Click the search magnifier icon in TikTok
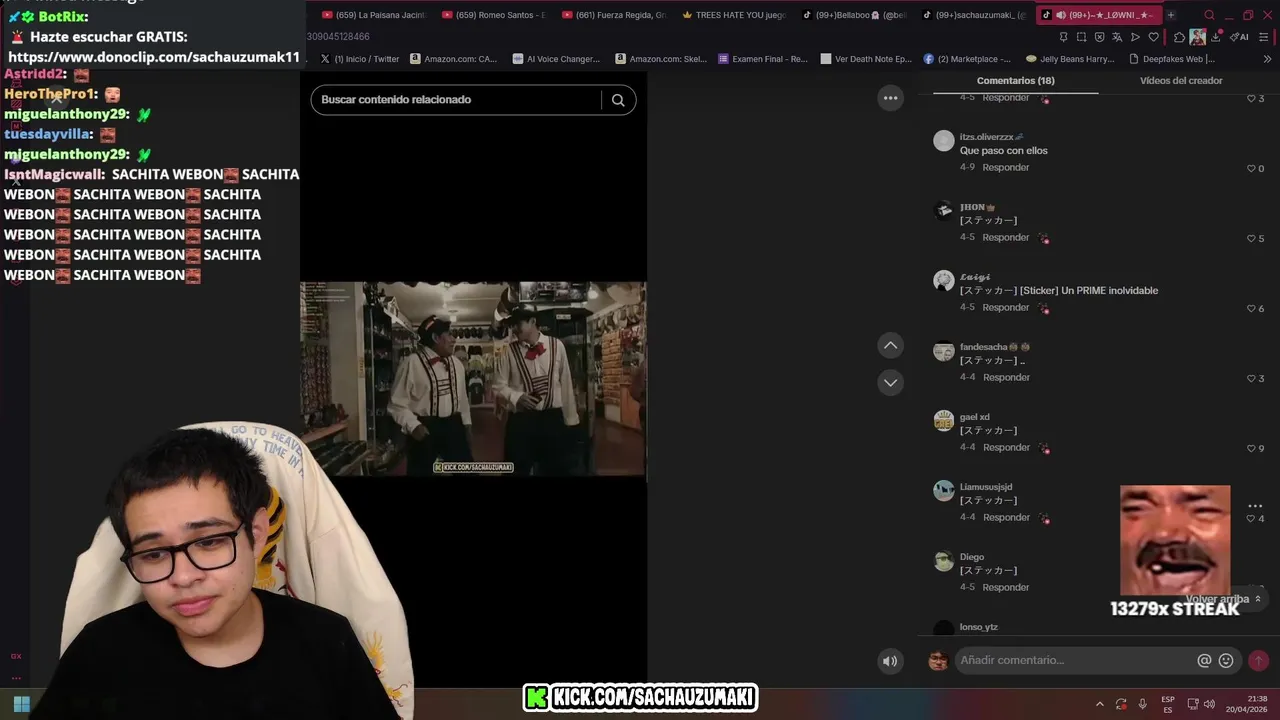1280x720 pixels. coord(618,100)
